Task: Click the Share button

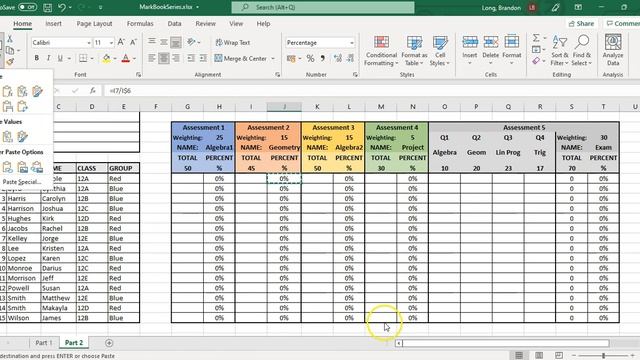Action: pos(581,24)
